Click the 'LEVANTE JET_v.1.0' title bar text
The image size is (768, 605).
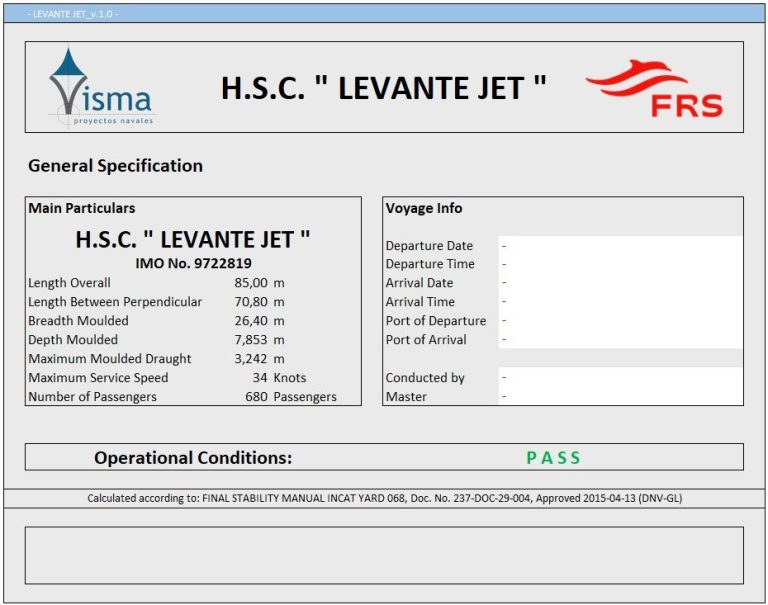tap(72, 14)
